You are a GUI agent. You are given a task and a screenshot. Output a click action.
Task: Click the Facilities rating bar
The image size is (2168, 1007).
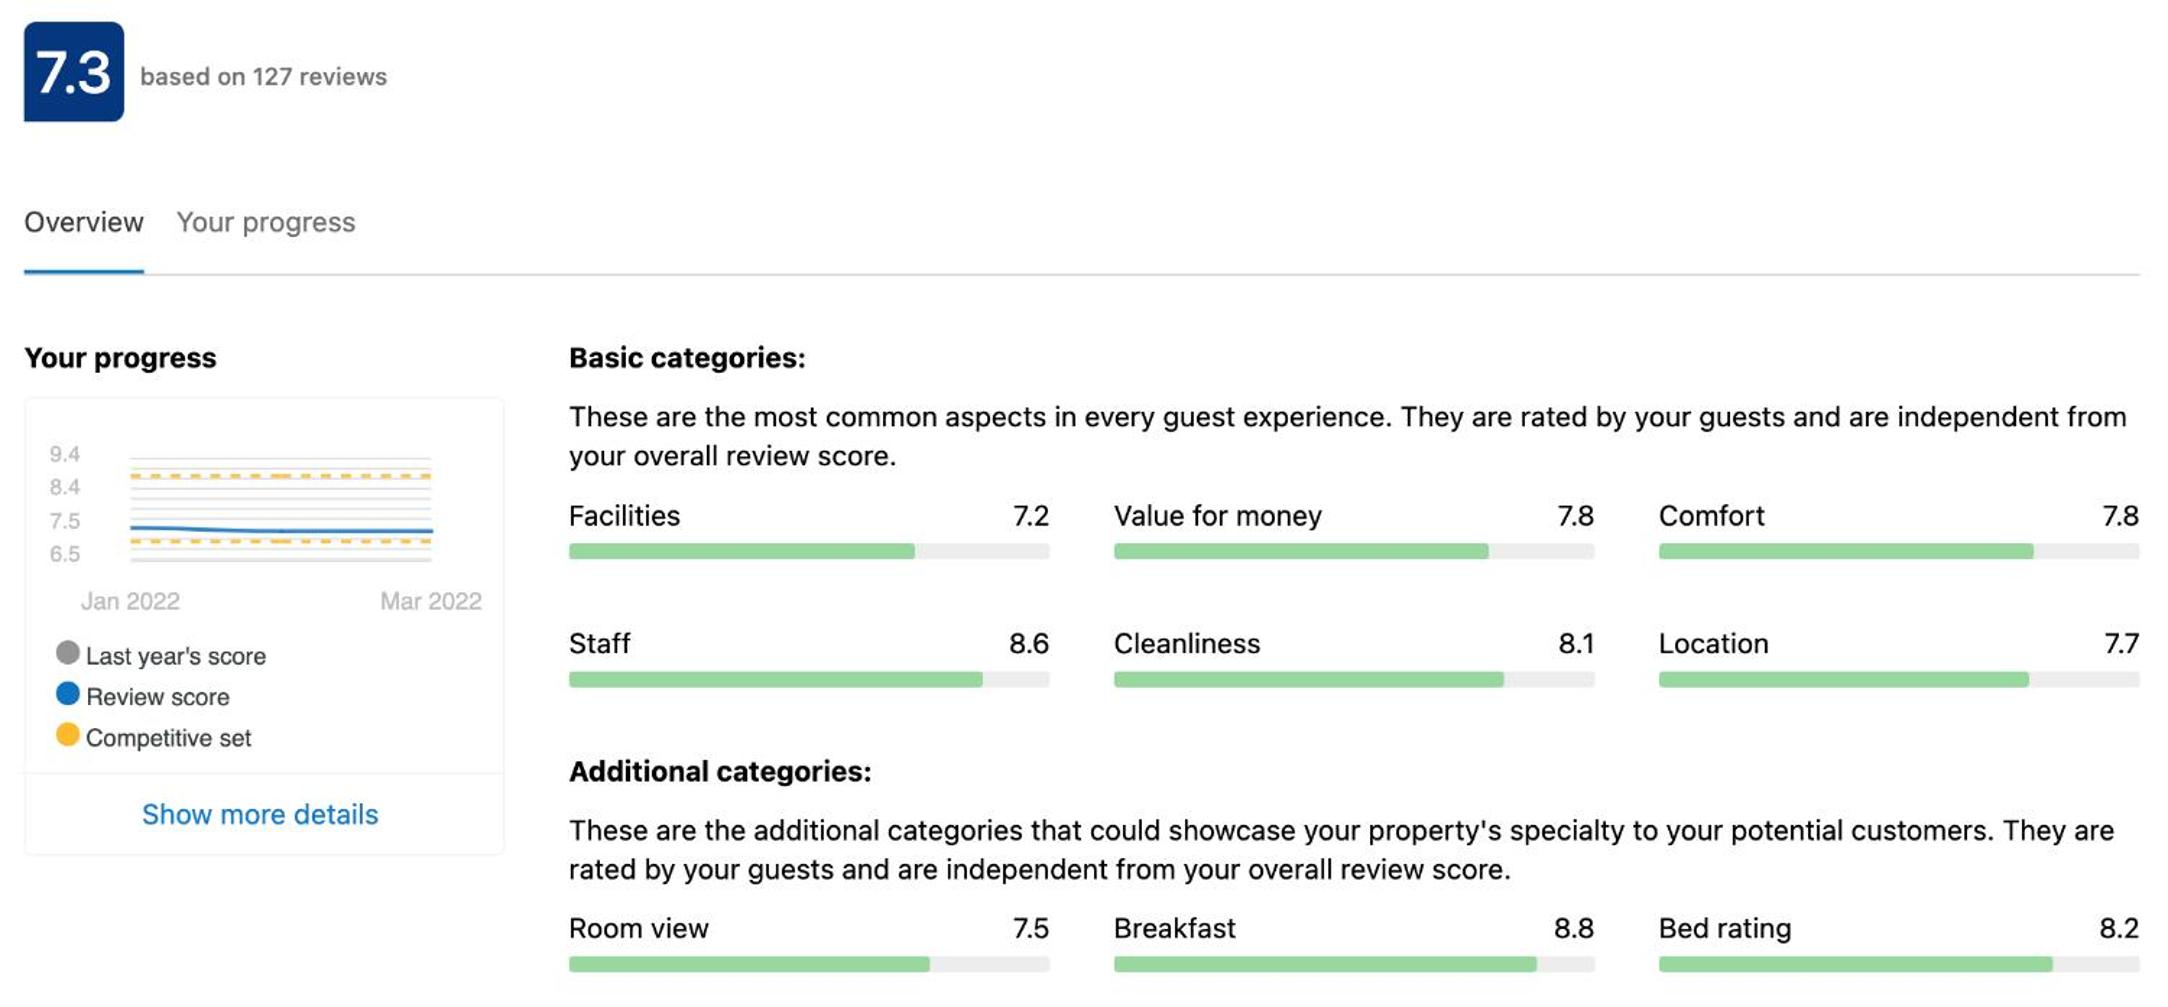808,551
